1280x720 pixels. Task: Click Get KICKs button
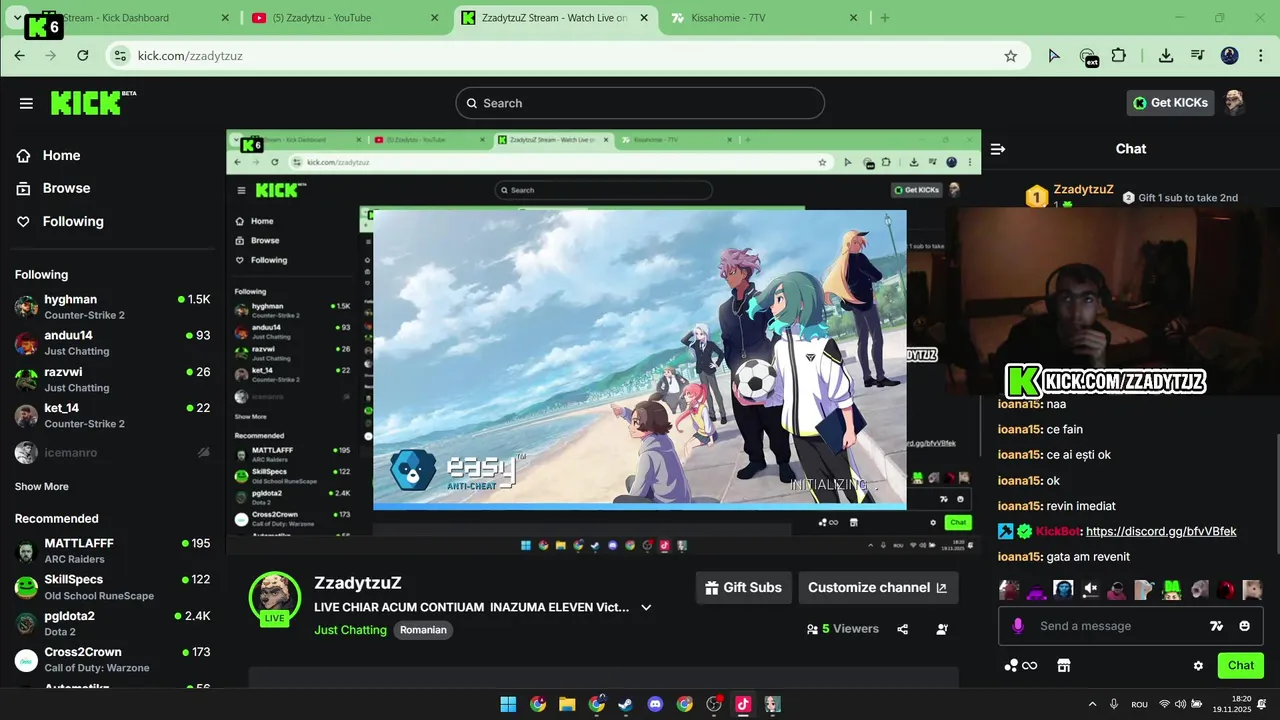click(x=1170, y=102)
